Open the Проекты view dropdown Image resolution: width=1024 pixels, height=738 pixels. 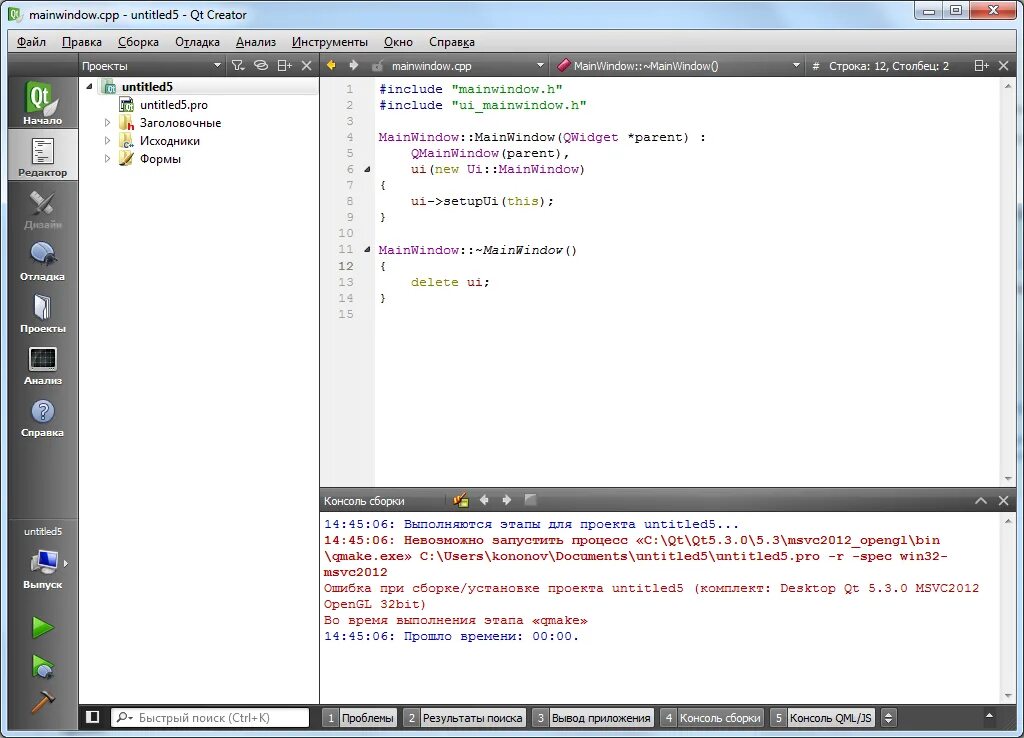(152, 65)
